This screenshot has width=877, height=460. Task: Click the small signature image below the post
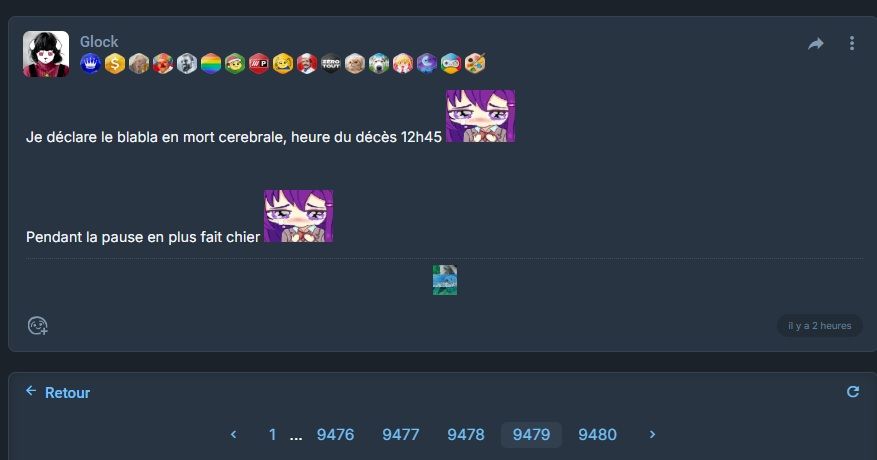coord(445,280)
